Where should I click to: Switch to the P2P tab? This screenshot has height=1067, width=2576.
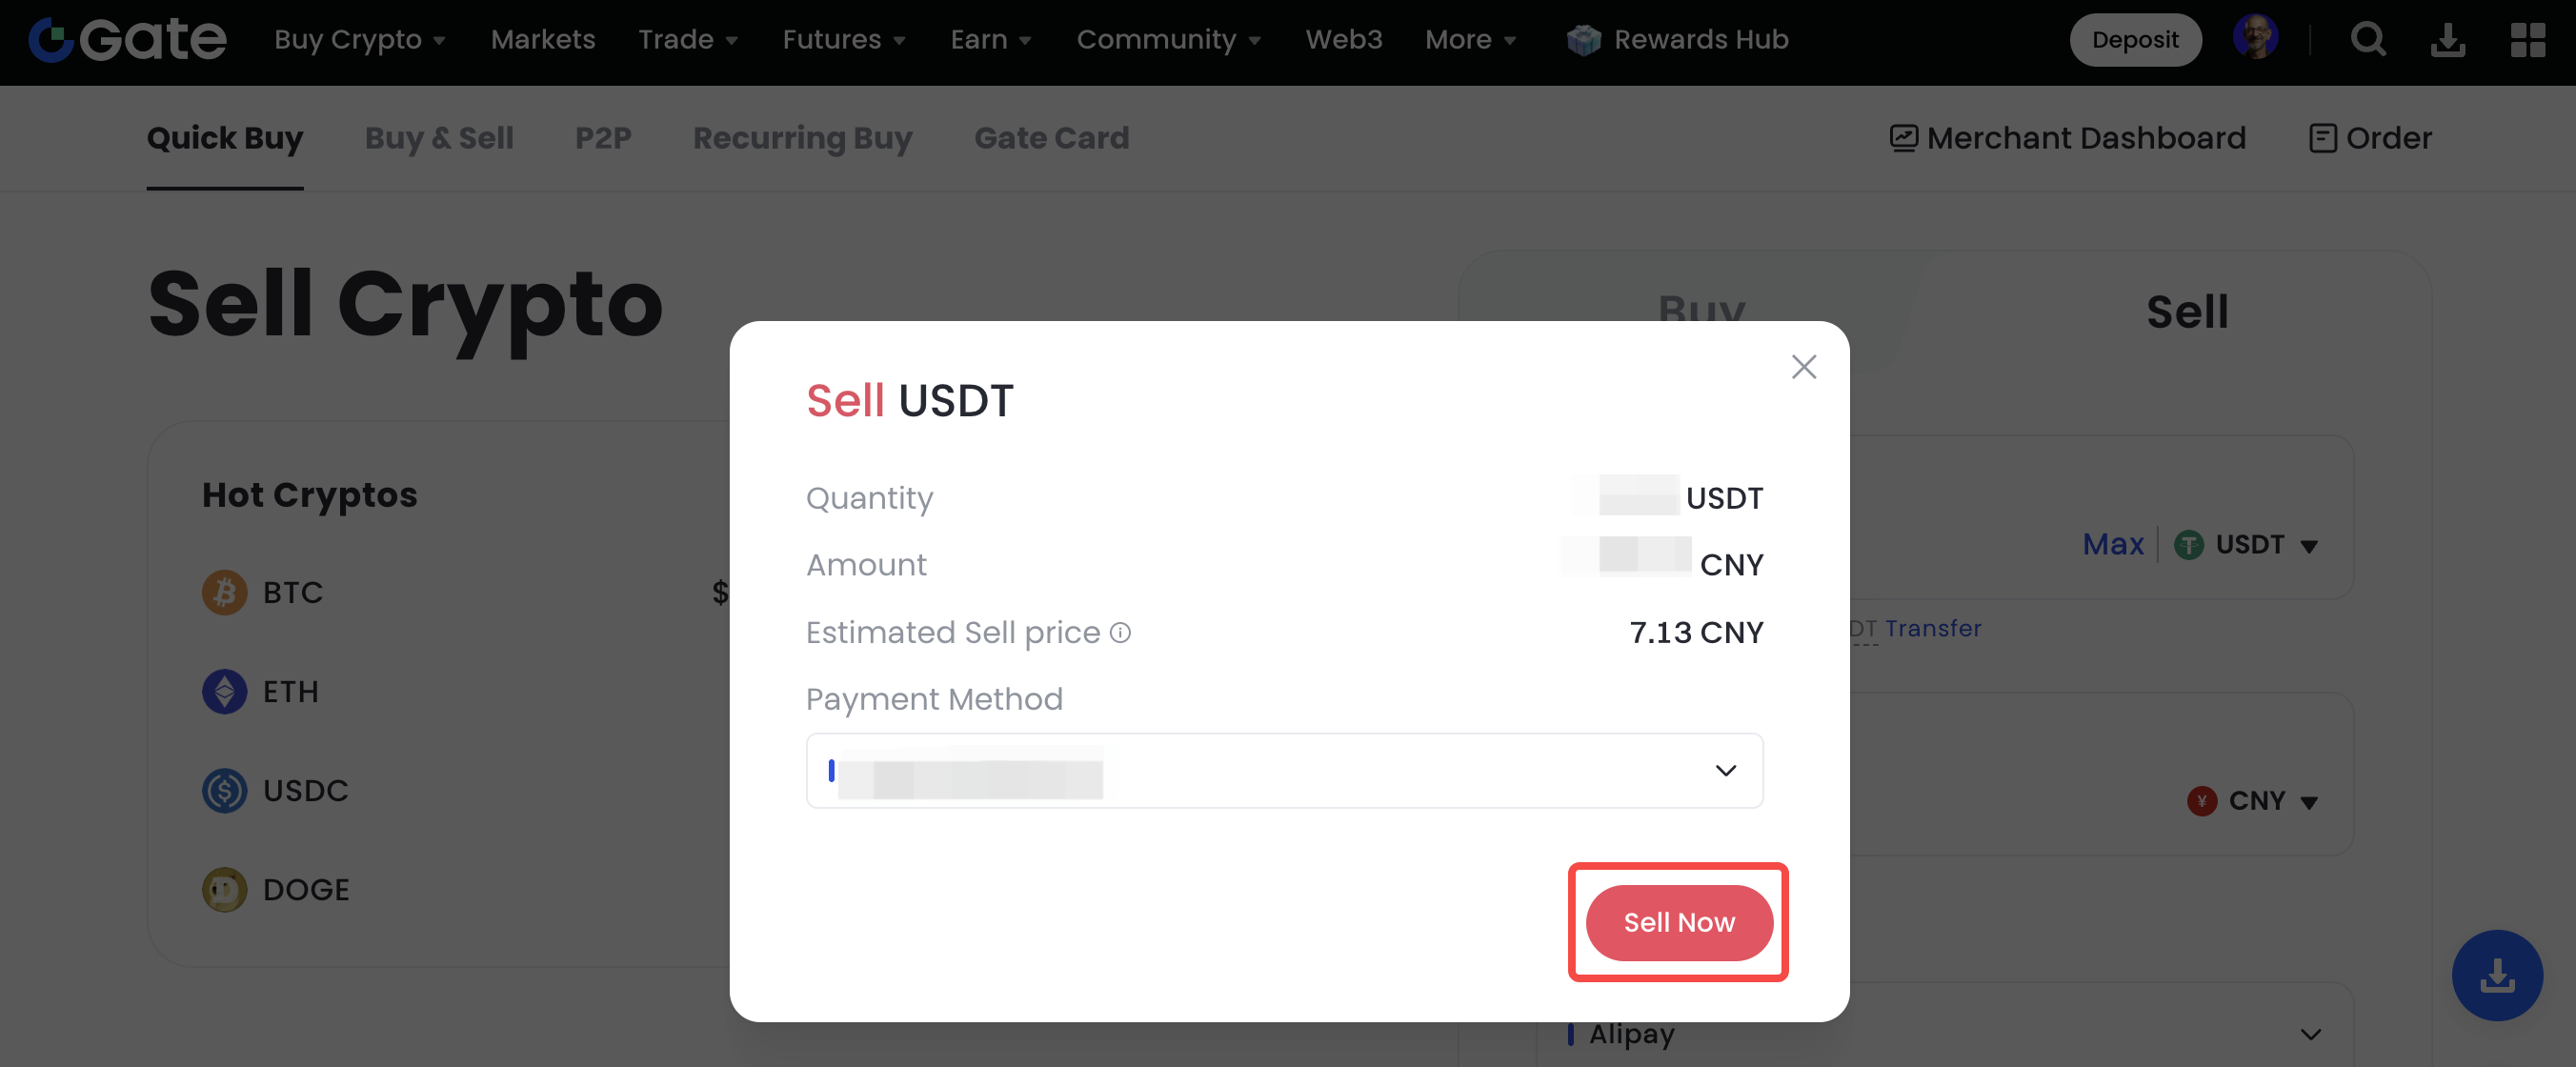tap(603, 138)
